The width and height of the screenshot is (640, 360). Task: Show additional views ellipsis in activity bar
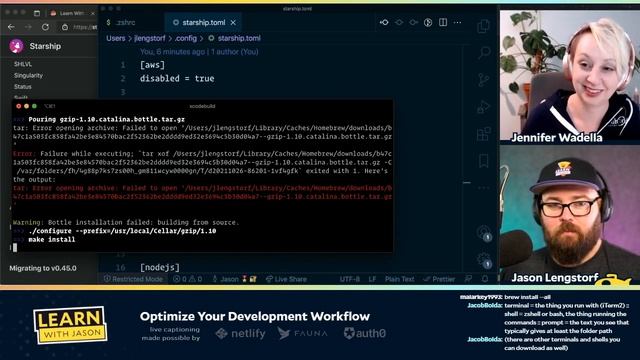[484, 188]
